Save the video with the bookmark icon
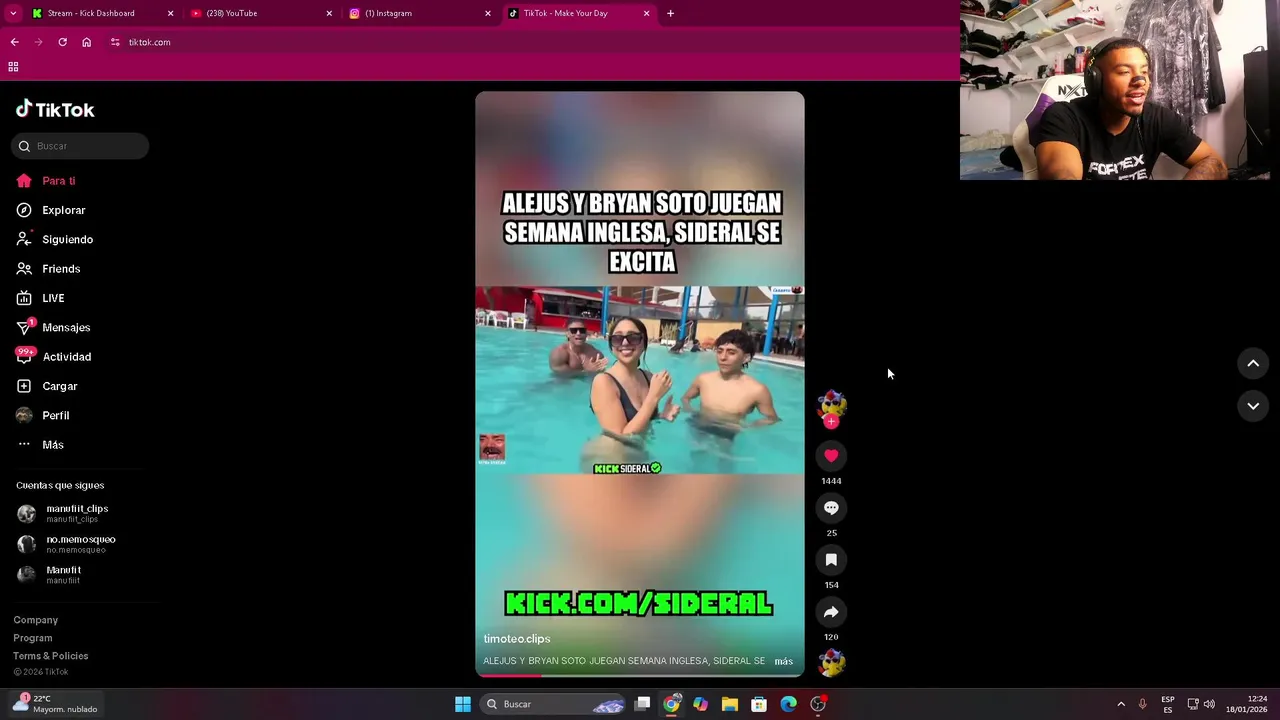 pyautogui.click(x=831, y=560)
